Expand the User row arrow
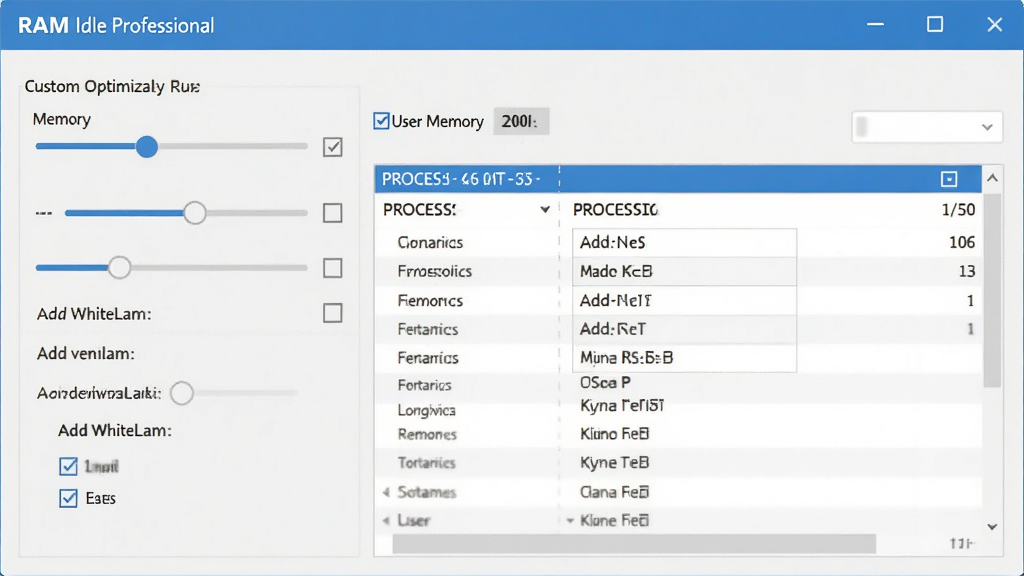The image size is (1024, 576). point(386,520)
